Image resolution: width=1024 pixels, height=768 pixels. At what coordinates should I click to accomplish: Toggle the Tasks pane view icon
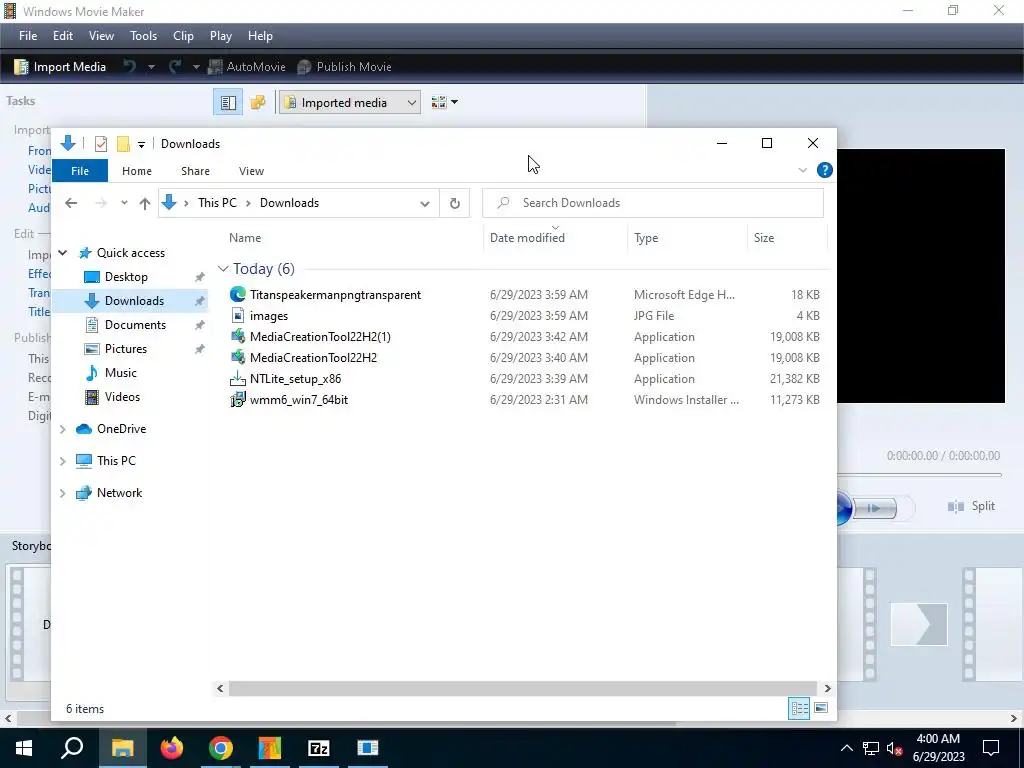pos(228,103)
